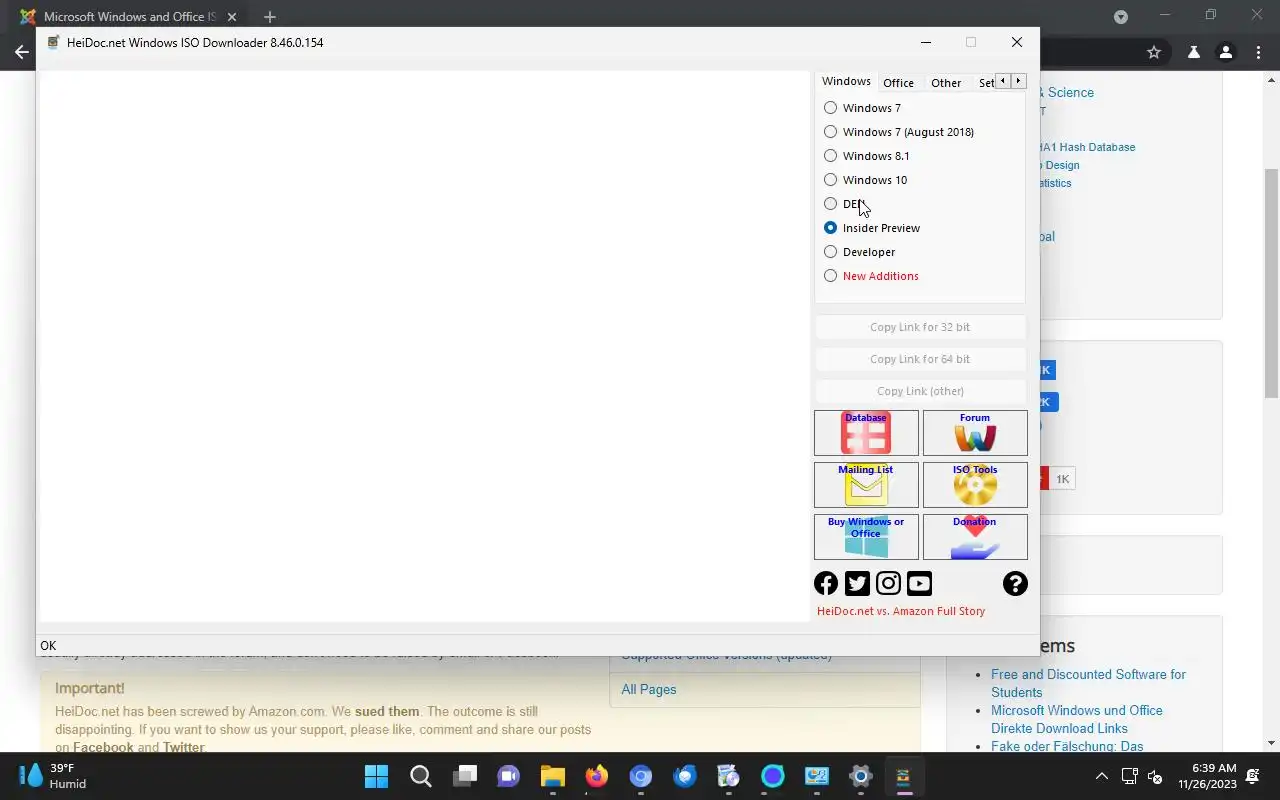Click the sued them link on webpage
1280x800 pixels.
point(387,711)
